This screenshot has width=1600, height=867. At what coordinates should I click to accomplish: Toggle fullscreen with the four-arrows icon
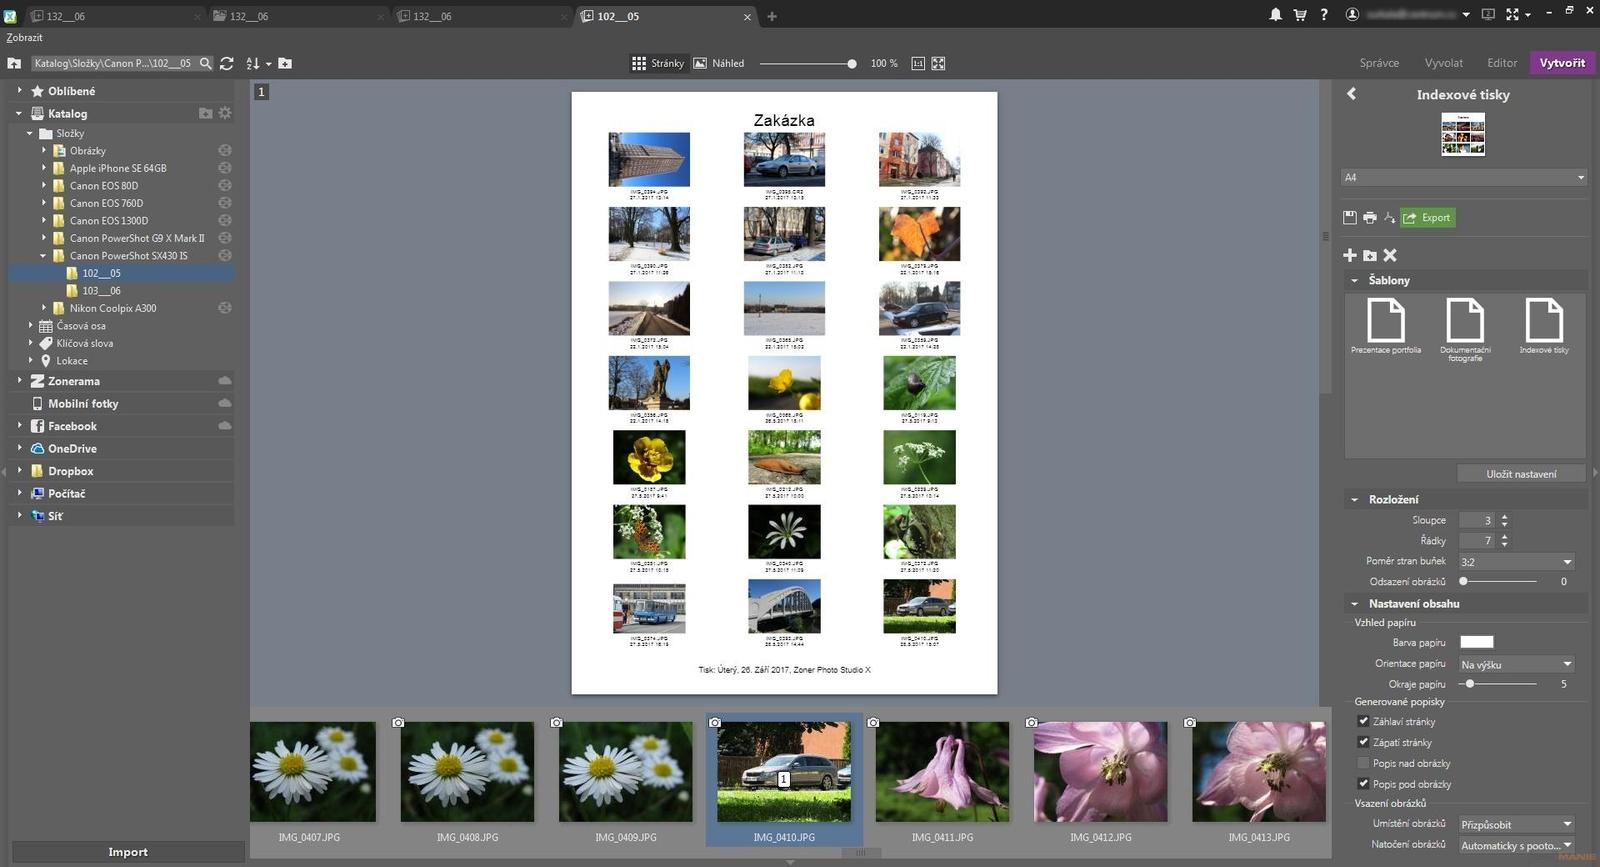coord(1512,15)
